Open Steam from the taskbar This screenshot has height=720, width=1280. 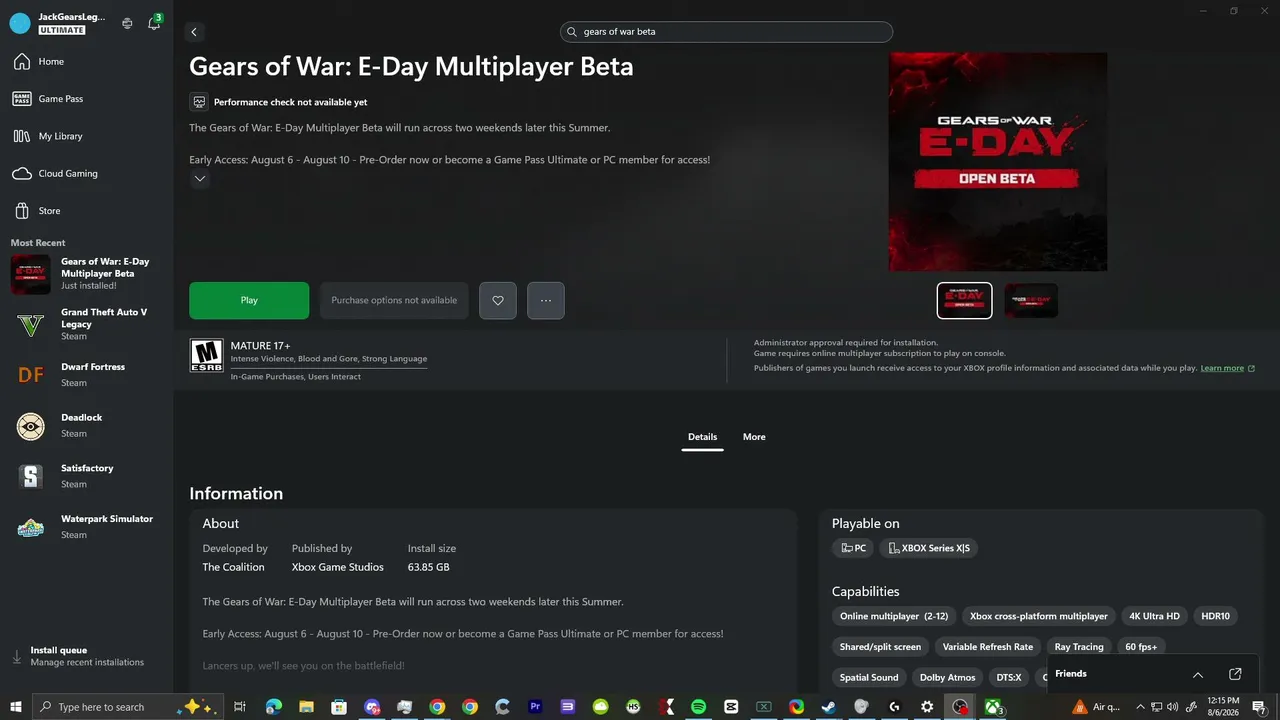click(x=829, y=707)
